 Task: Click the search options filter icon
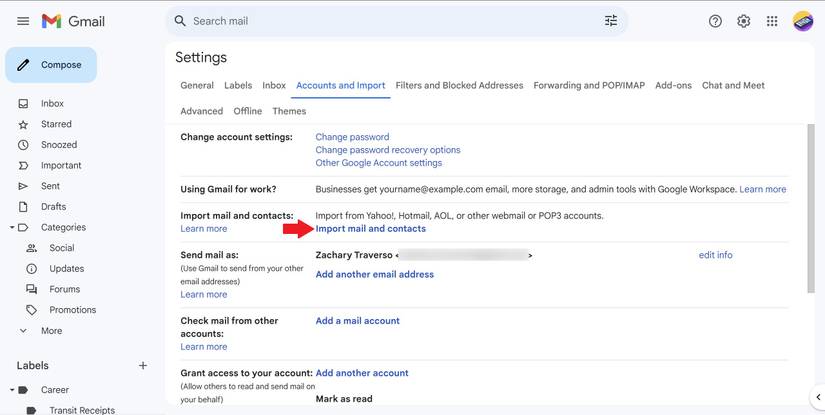(611, 21)
